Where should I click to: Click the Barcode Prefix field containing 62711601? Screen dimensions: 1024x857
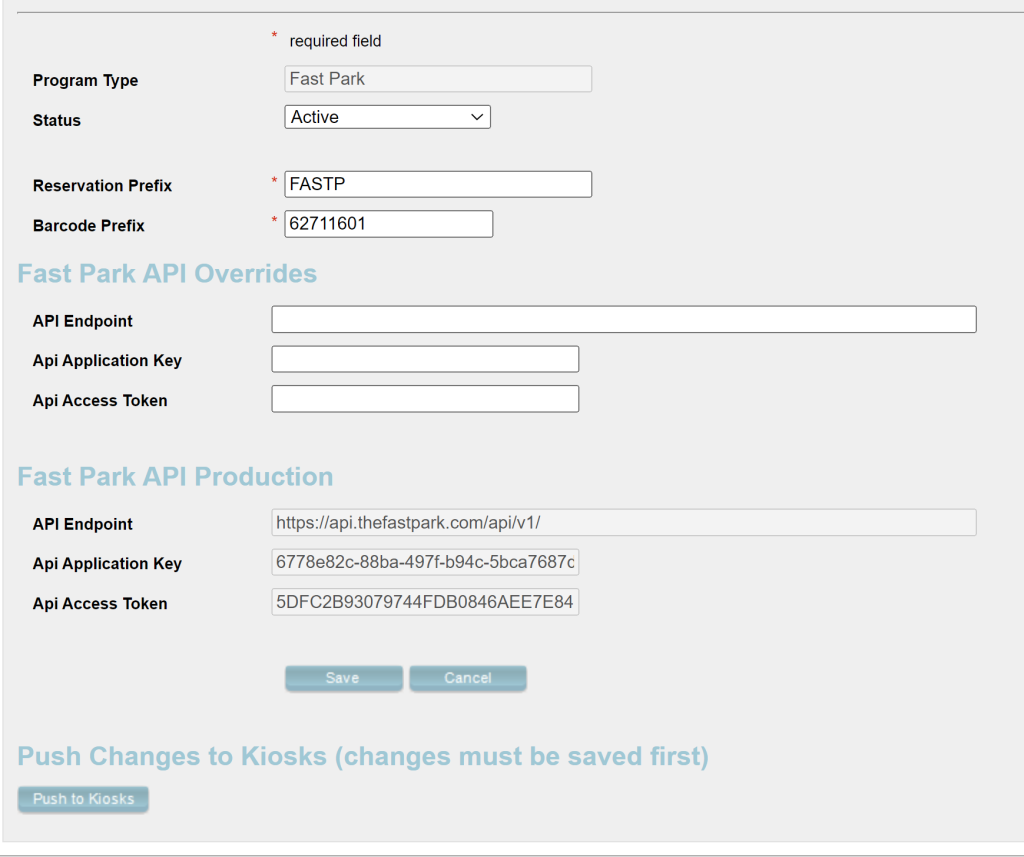[389, 224]
